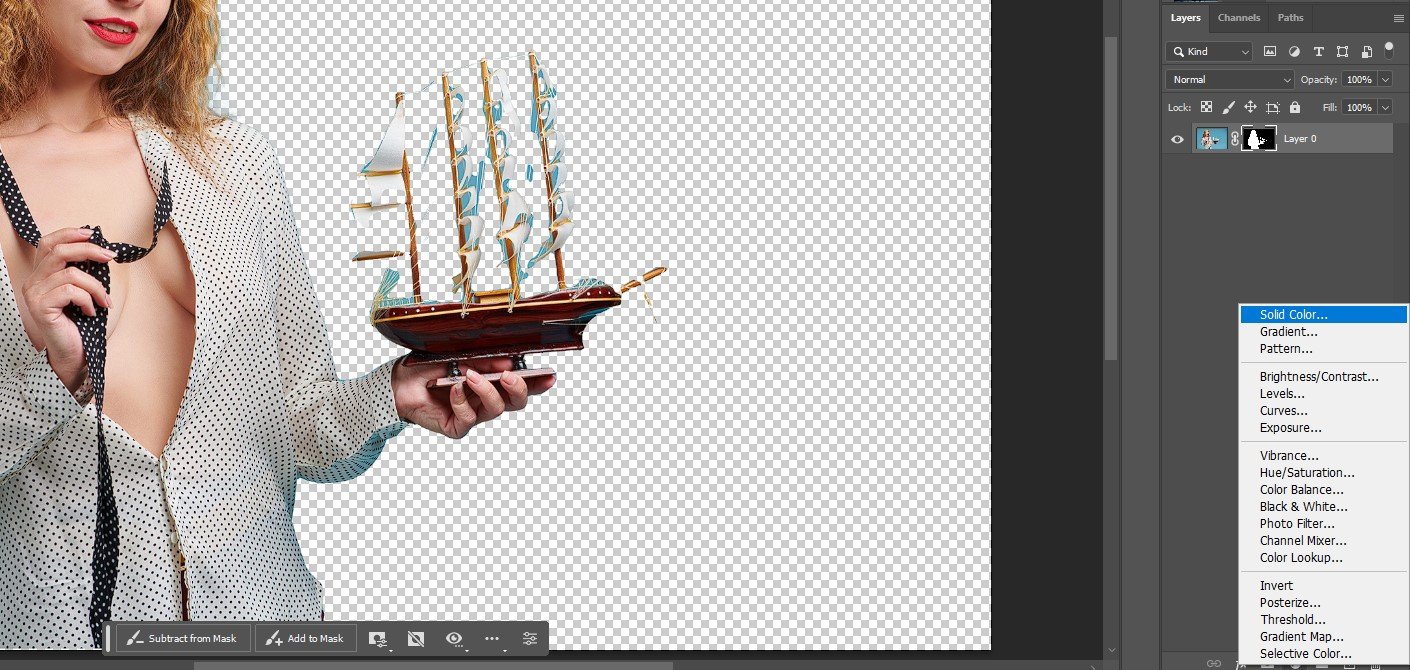Open mask modify options in taskbar
The image size is (1410, 670).
(x=378, y=638)
